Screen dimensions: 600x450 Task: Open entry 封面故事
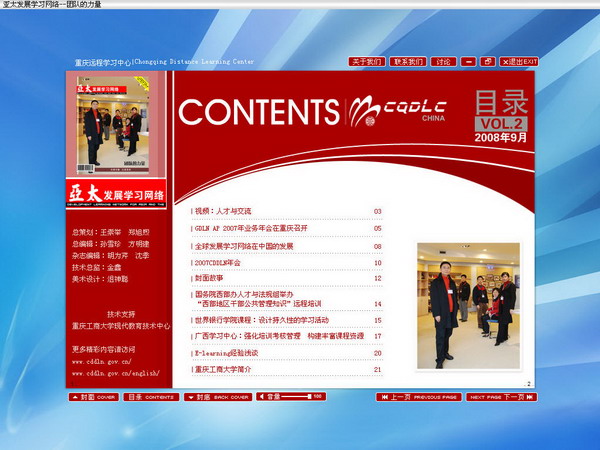coord(209,278)
